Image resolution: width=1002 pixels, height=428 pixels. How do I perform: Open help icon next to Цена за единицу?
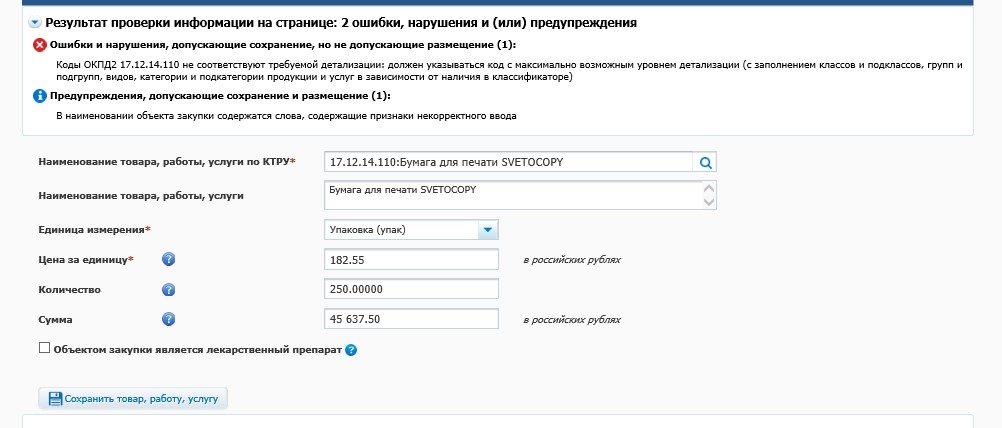pos(168,260)
